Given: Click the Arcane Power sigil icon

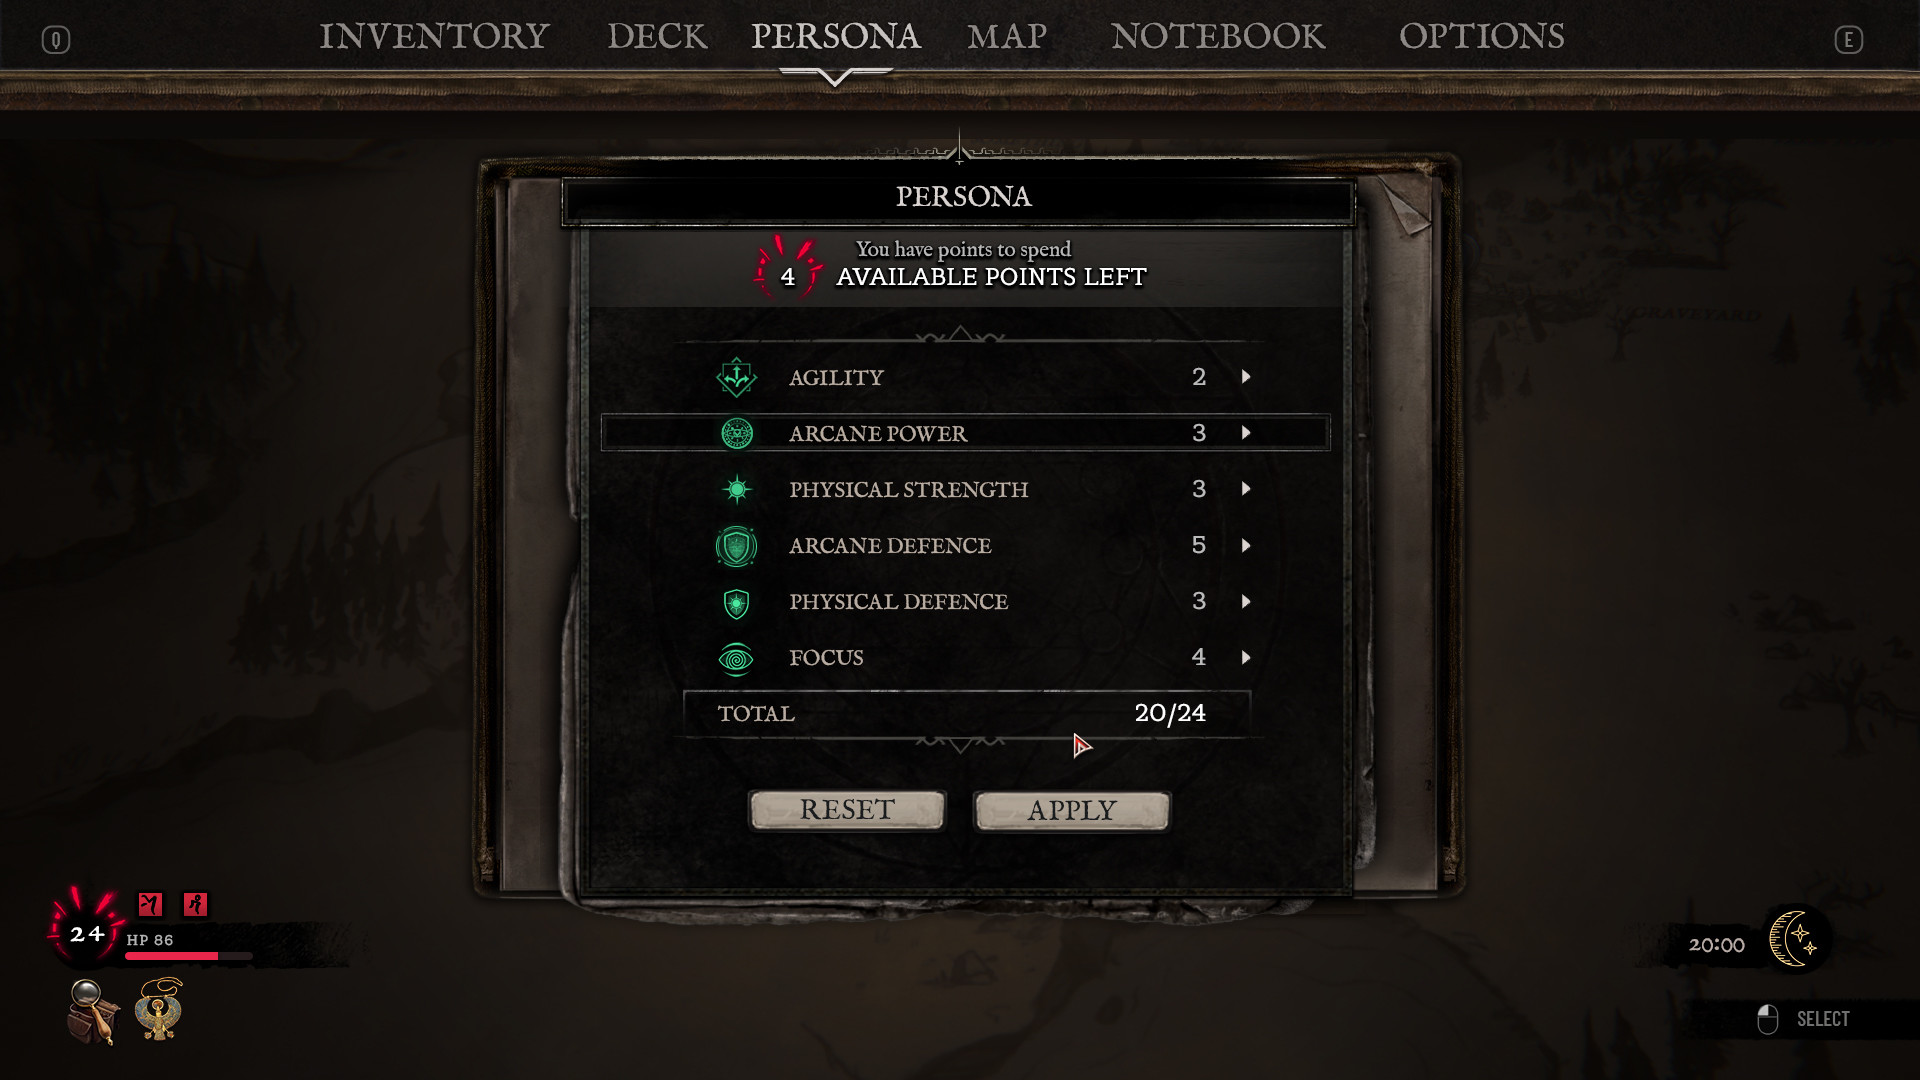Looking at the screenshot, I should click(737, 433).
